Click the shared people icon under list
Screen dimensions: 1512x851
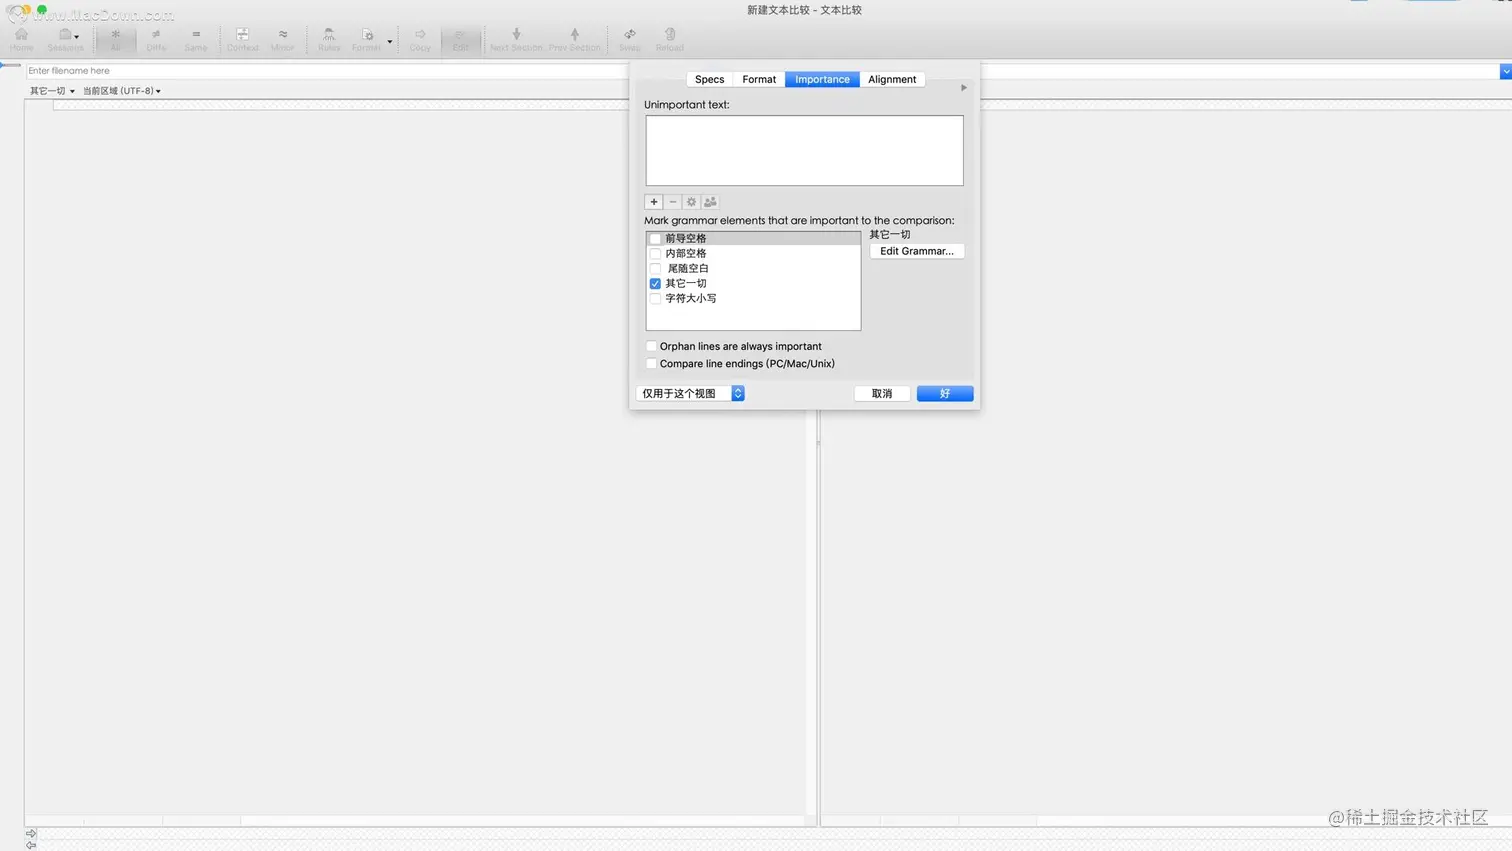click(x=710, y=202)
